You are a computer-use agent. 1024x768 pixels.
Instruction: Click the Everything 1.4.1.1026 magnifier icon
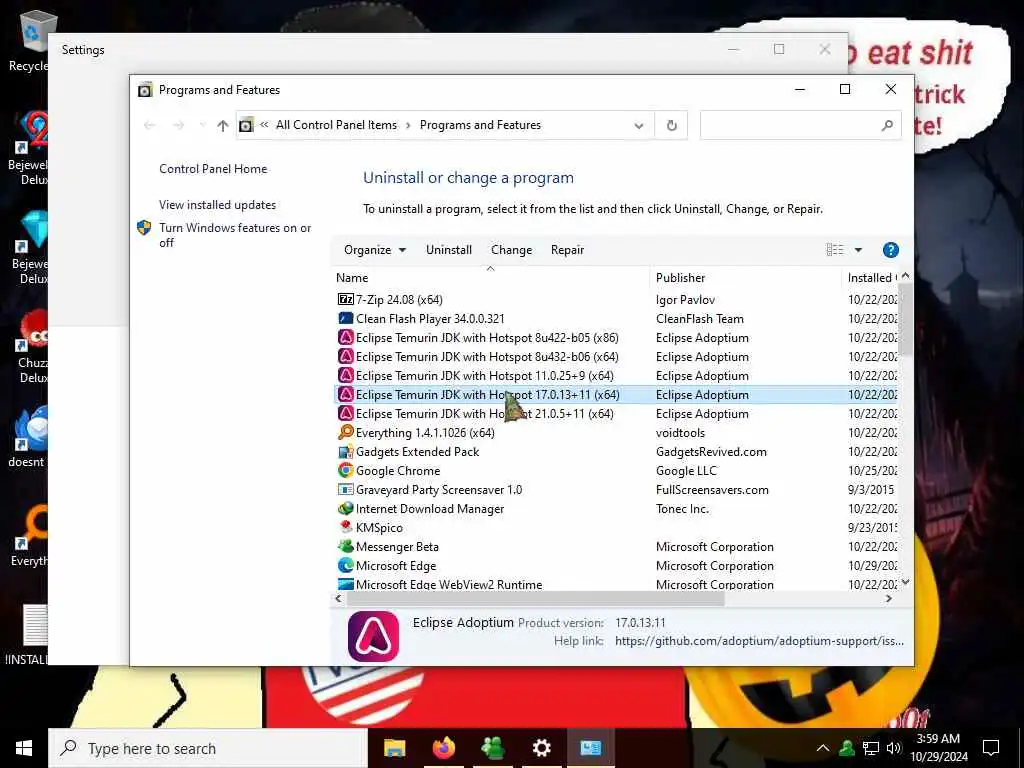[x=345, y=432]
